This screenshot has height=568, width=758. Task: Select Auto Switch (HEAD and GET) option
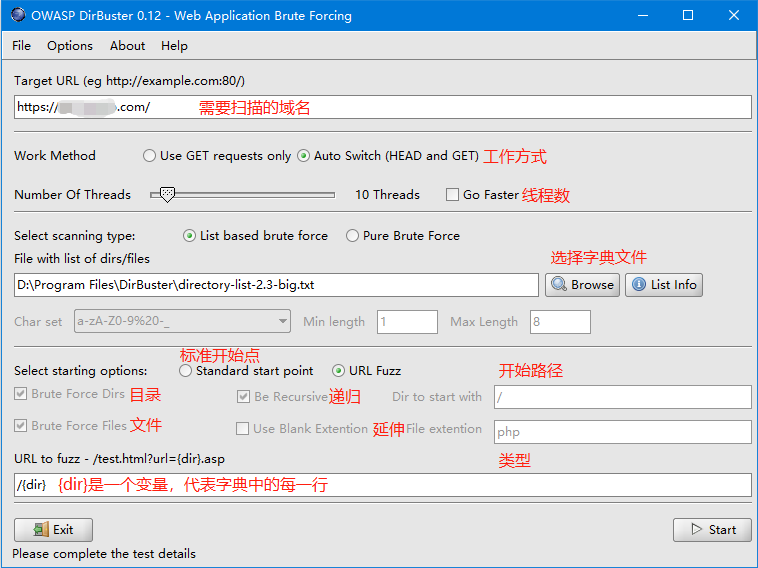(304, 156)
